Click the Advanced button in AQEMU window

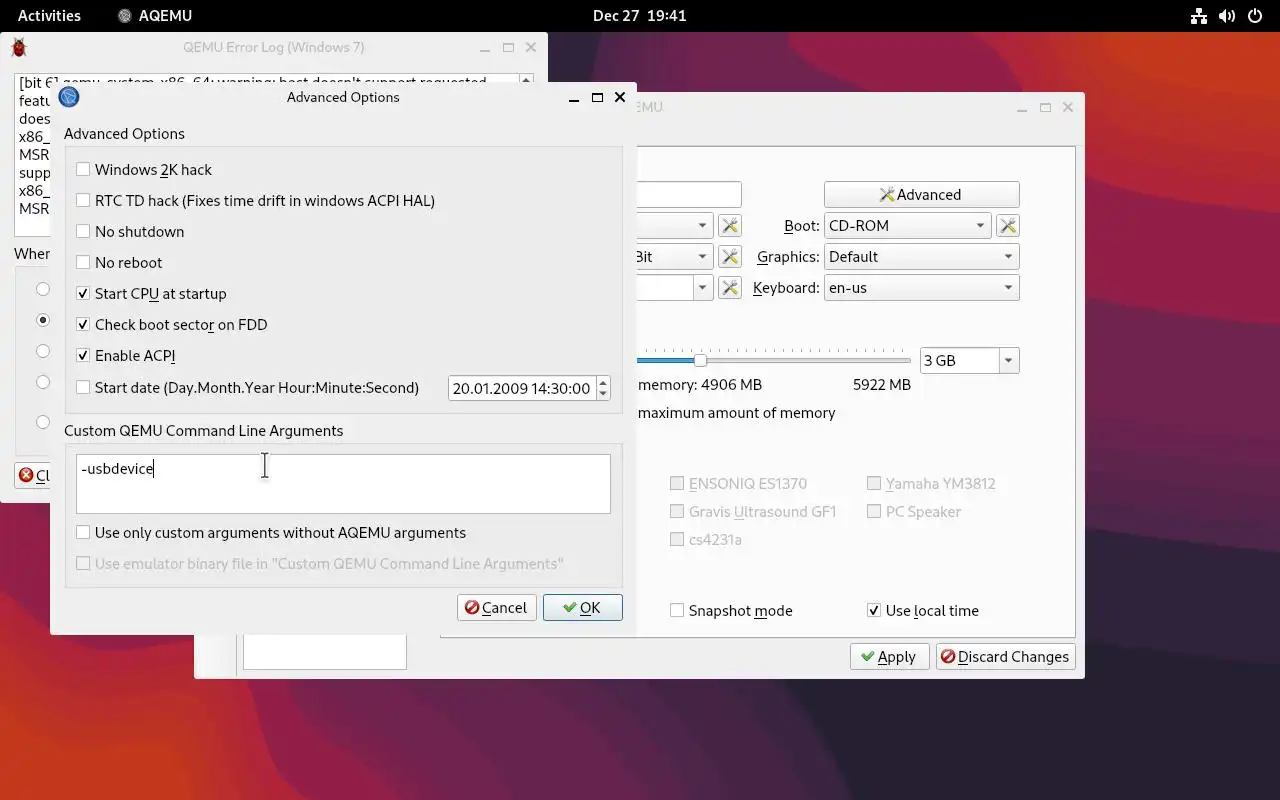[x=921, y=195]
